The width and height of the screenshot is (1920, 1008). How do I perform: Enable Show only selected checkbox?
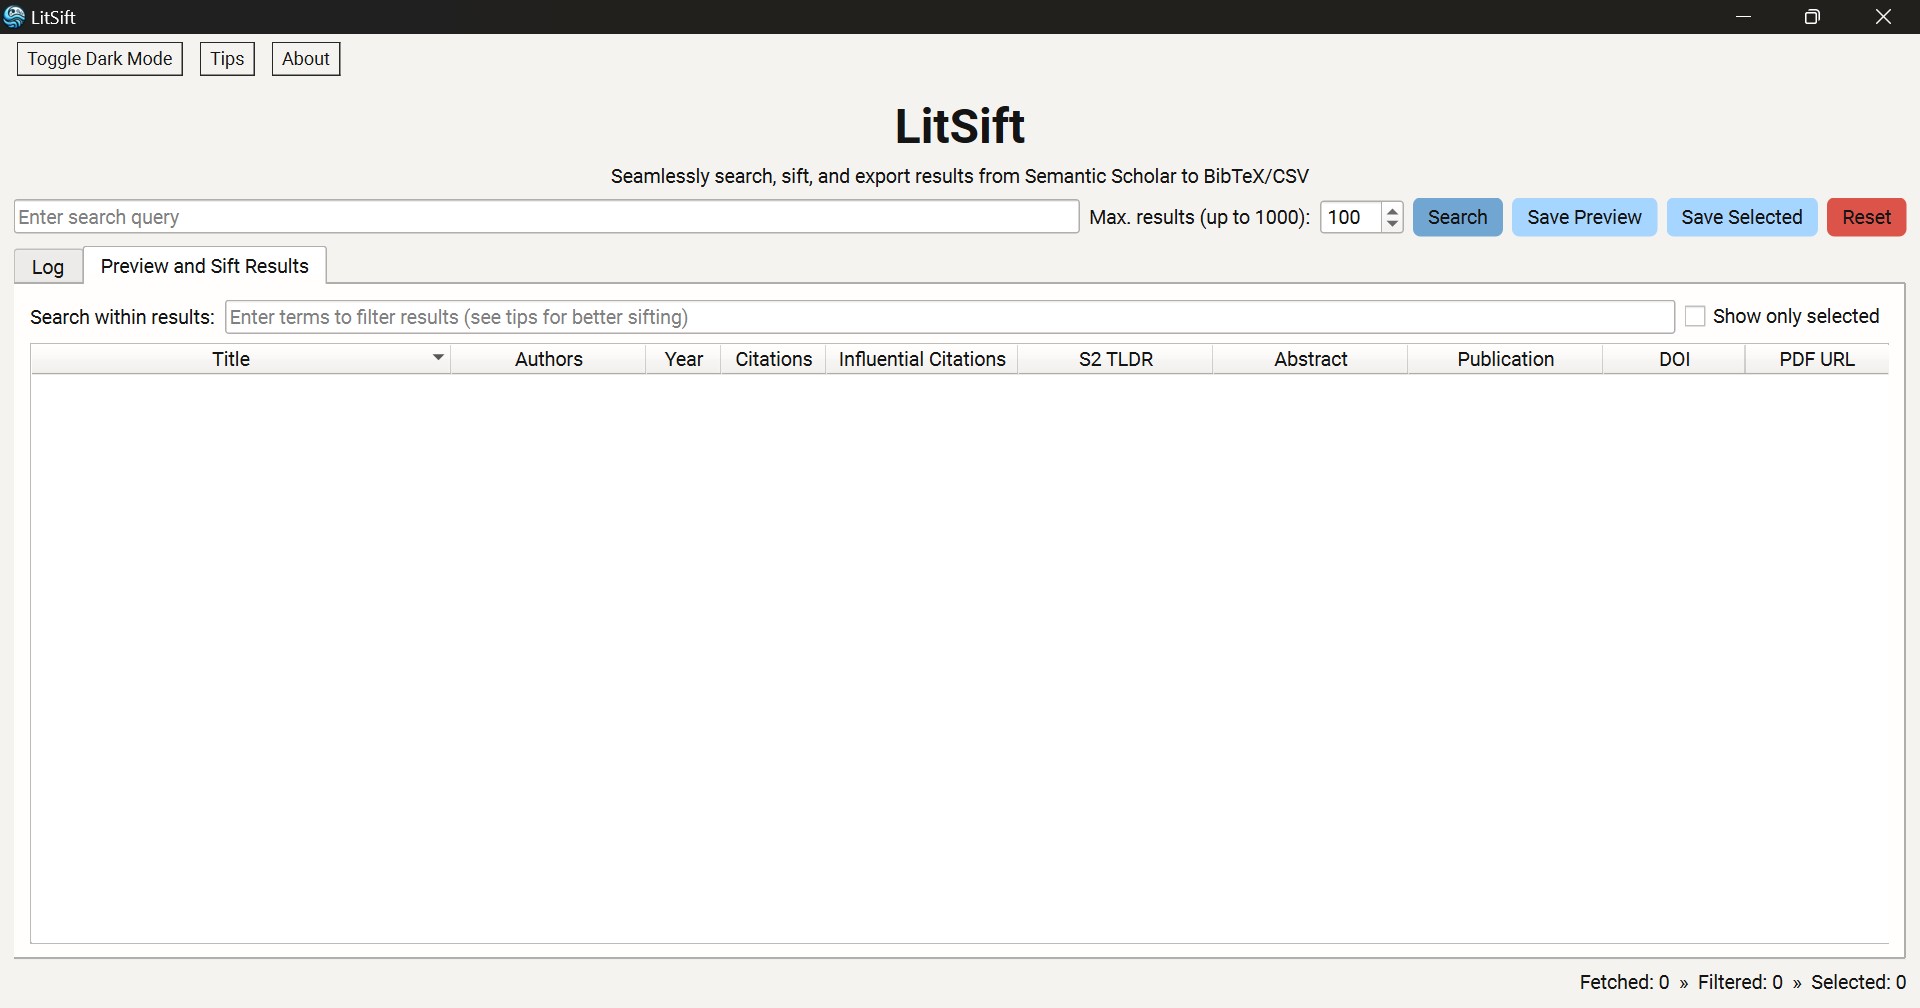coord(1695,316)
